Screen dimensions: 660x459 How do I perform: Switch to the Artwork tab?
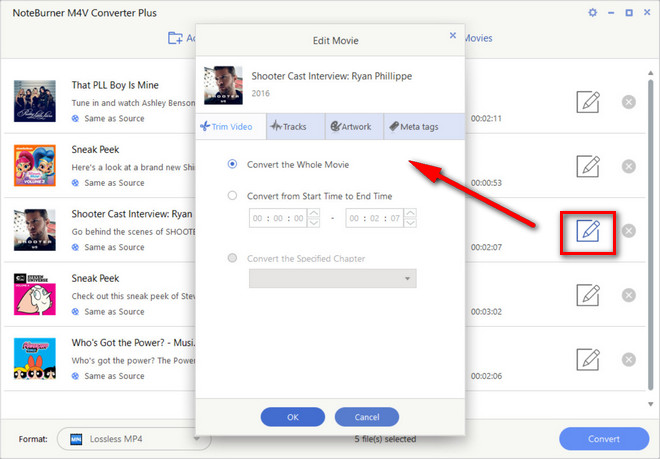(351, 127)
